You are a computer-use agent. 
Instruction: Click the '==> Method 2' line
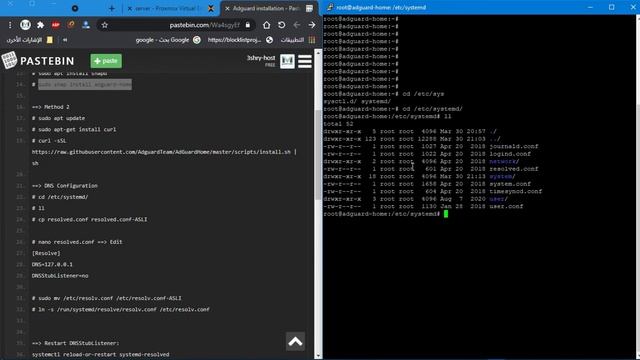pos(51,107)
